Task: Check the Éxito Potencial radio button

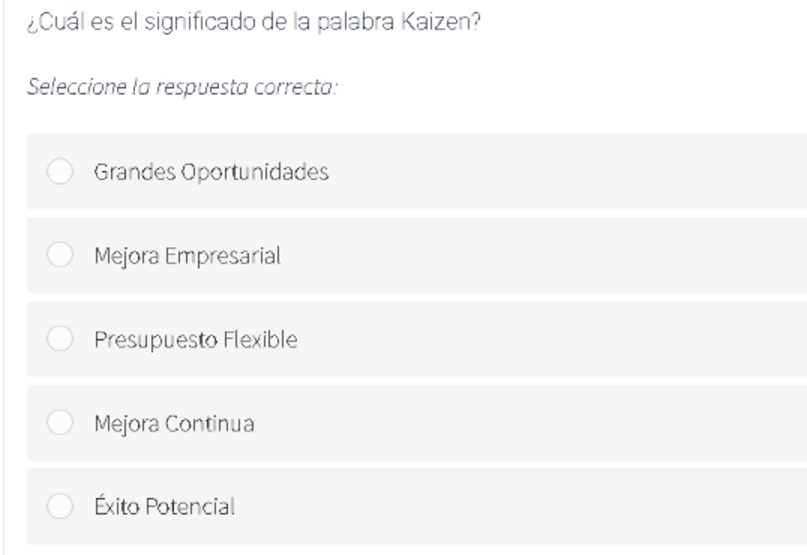Action: click(60, 506)
